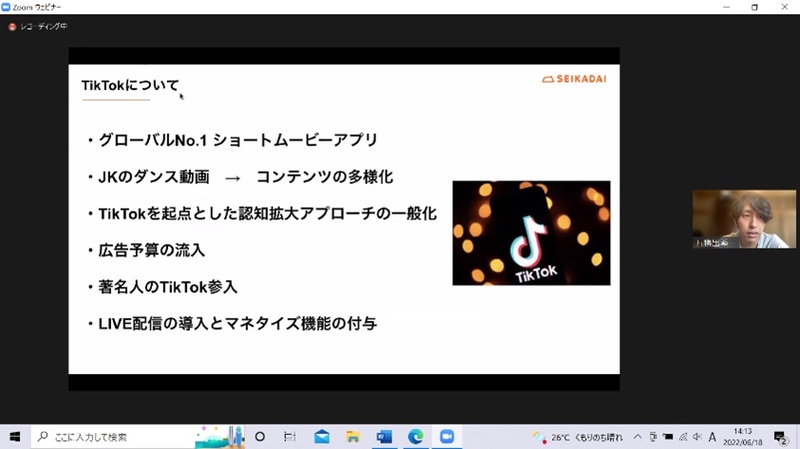Select the speaker video thumbnail
The width and height of the screenshot is (800, 449).
[x=744, y=219]
